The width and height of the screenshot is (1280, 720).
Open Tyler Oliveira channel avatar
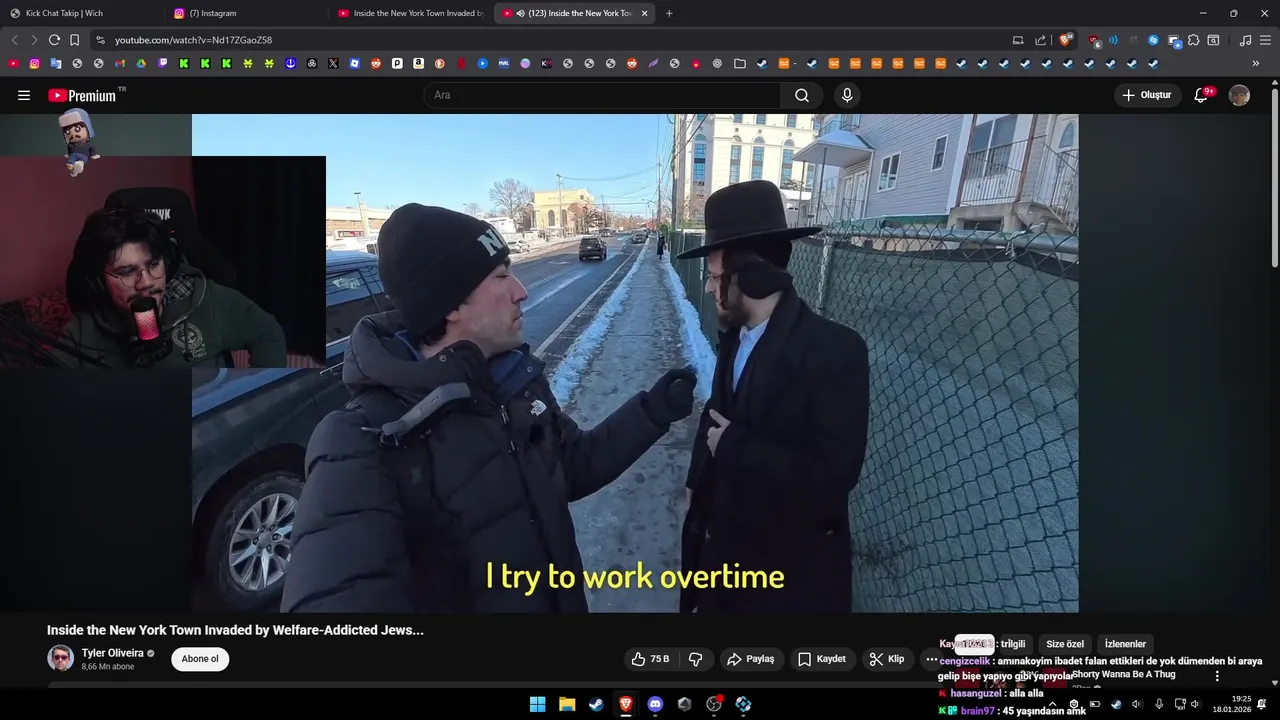[x=60, y=658]
